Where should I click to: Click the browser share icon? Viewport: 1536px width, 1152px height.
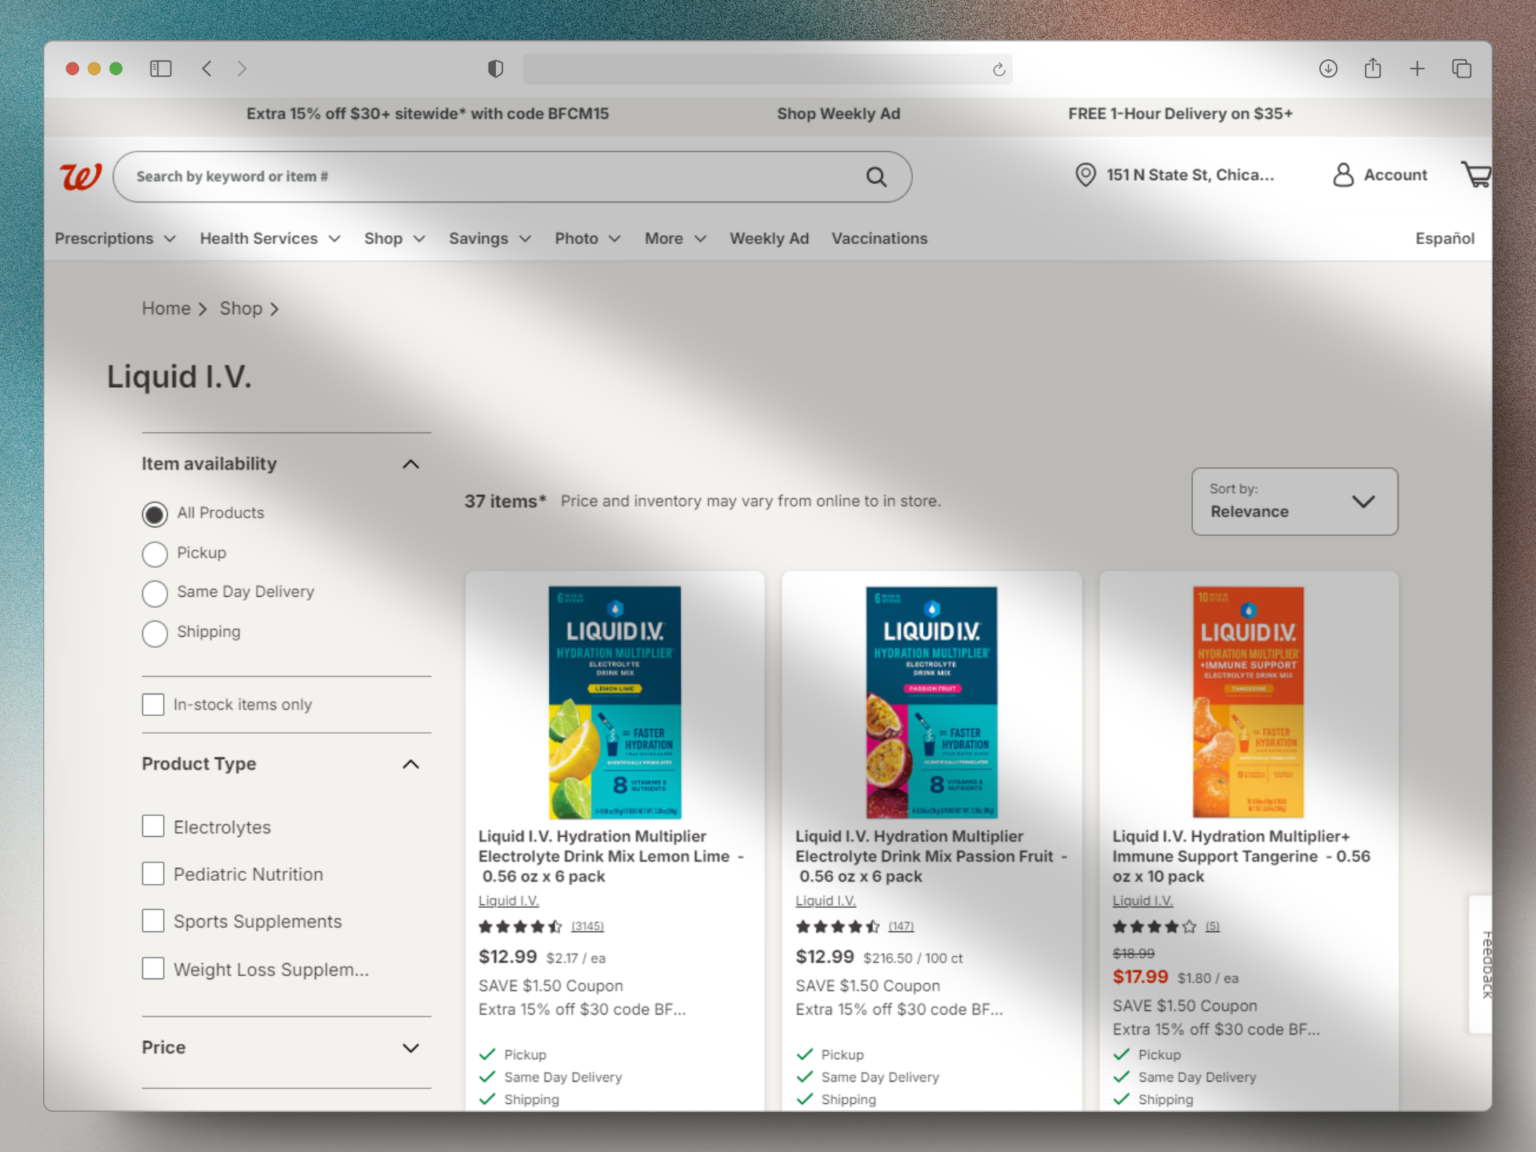click(x=1373, y=68)
